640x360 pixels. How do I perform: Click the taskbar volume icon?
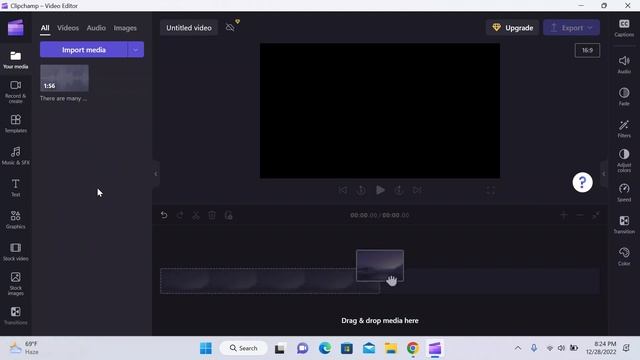562,348
